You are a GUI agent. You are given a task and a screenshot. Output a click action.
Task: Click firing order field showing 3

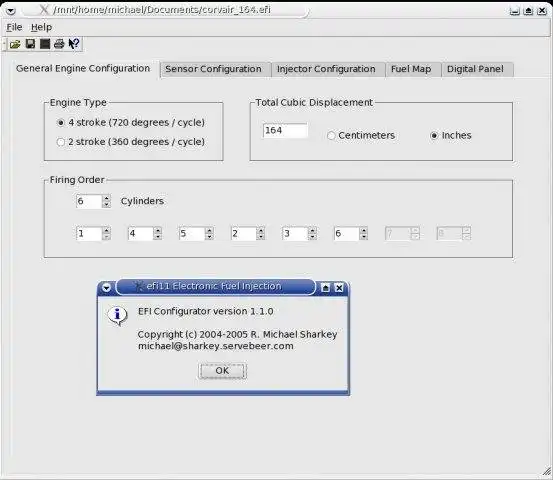click(295, 233)
